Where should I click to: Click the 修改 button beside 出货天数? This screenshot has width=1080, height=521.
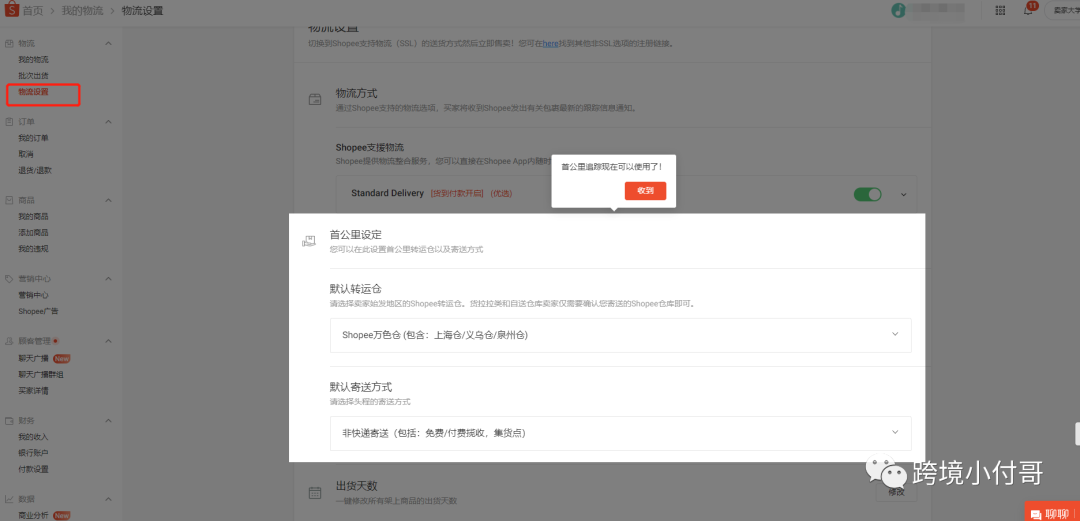pos(896,492)
